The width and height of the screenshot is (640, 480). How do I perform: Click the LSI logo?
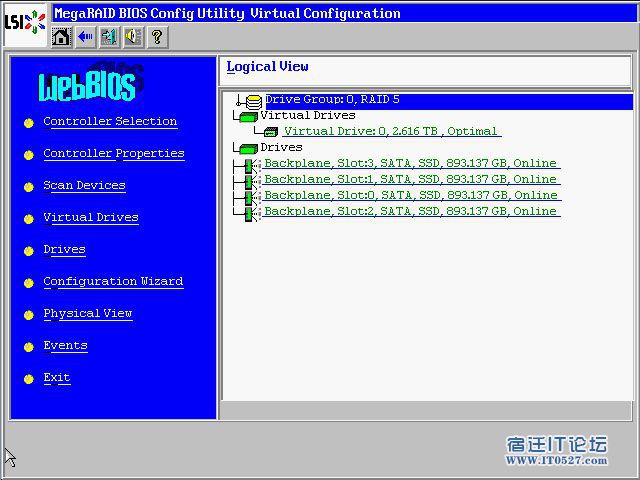point(25,22)
